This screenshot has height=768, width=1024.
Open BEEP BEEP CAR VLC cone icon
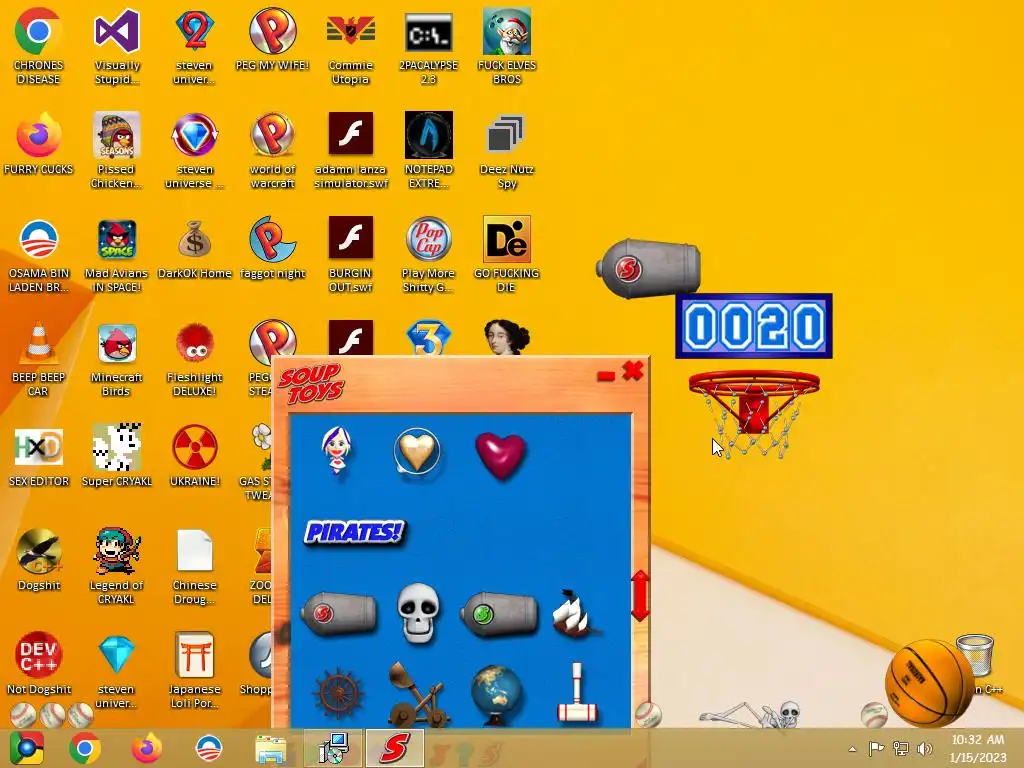point(38,359)
